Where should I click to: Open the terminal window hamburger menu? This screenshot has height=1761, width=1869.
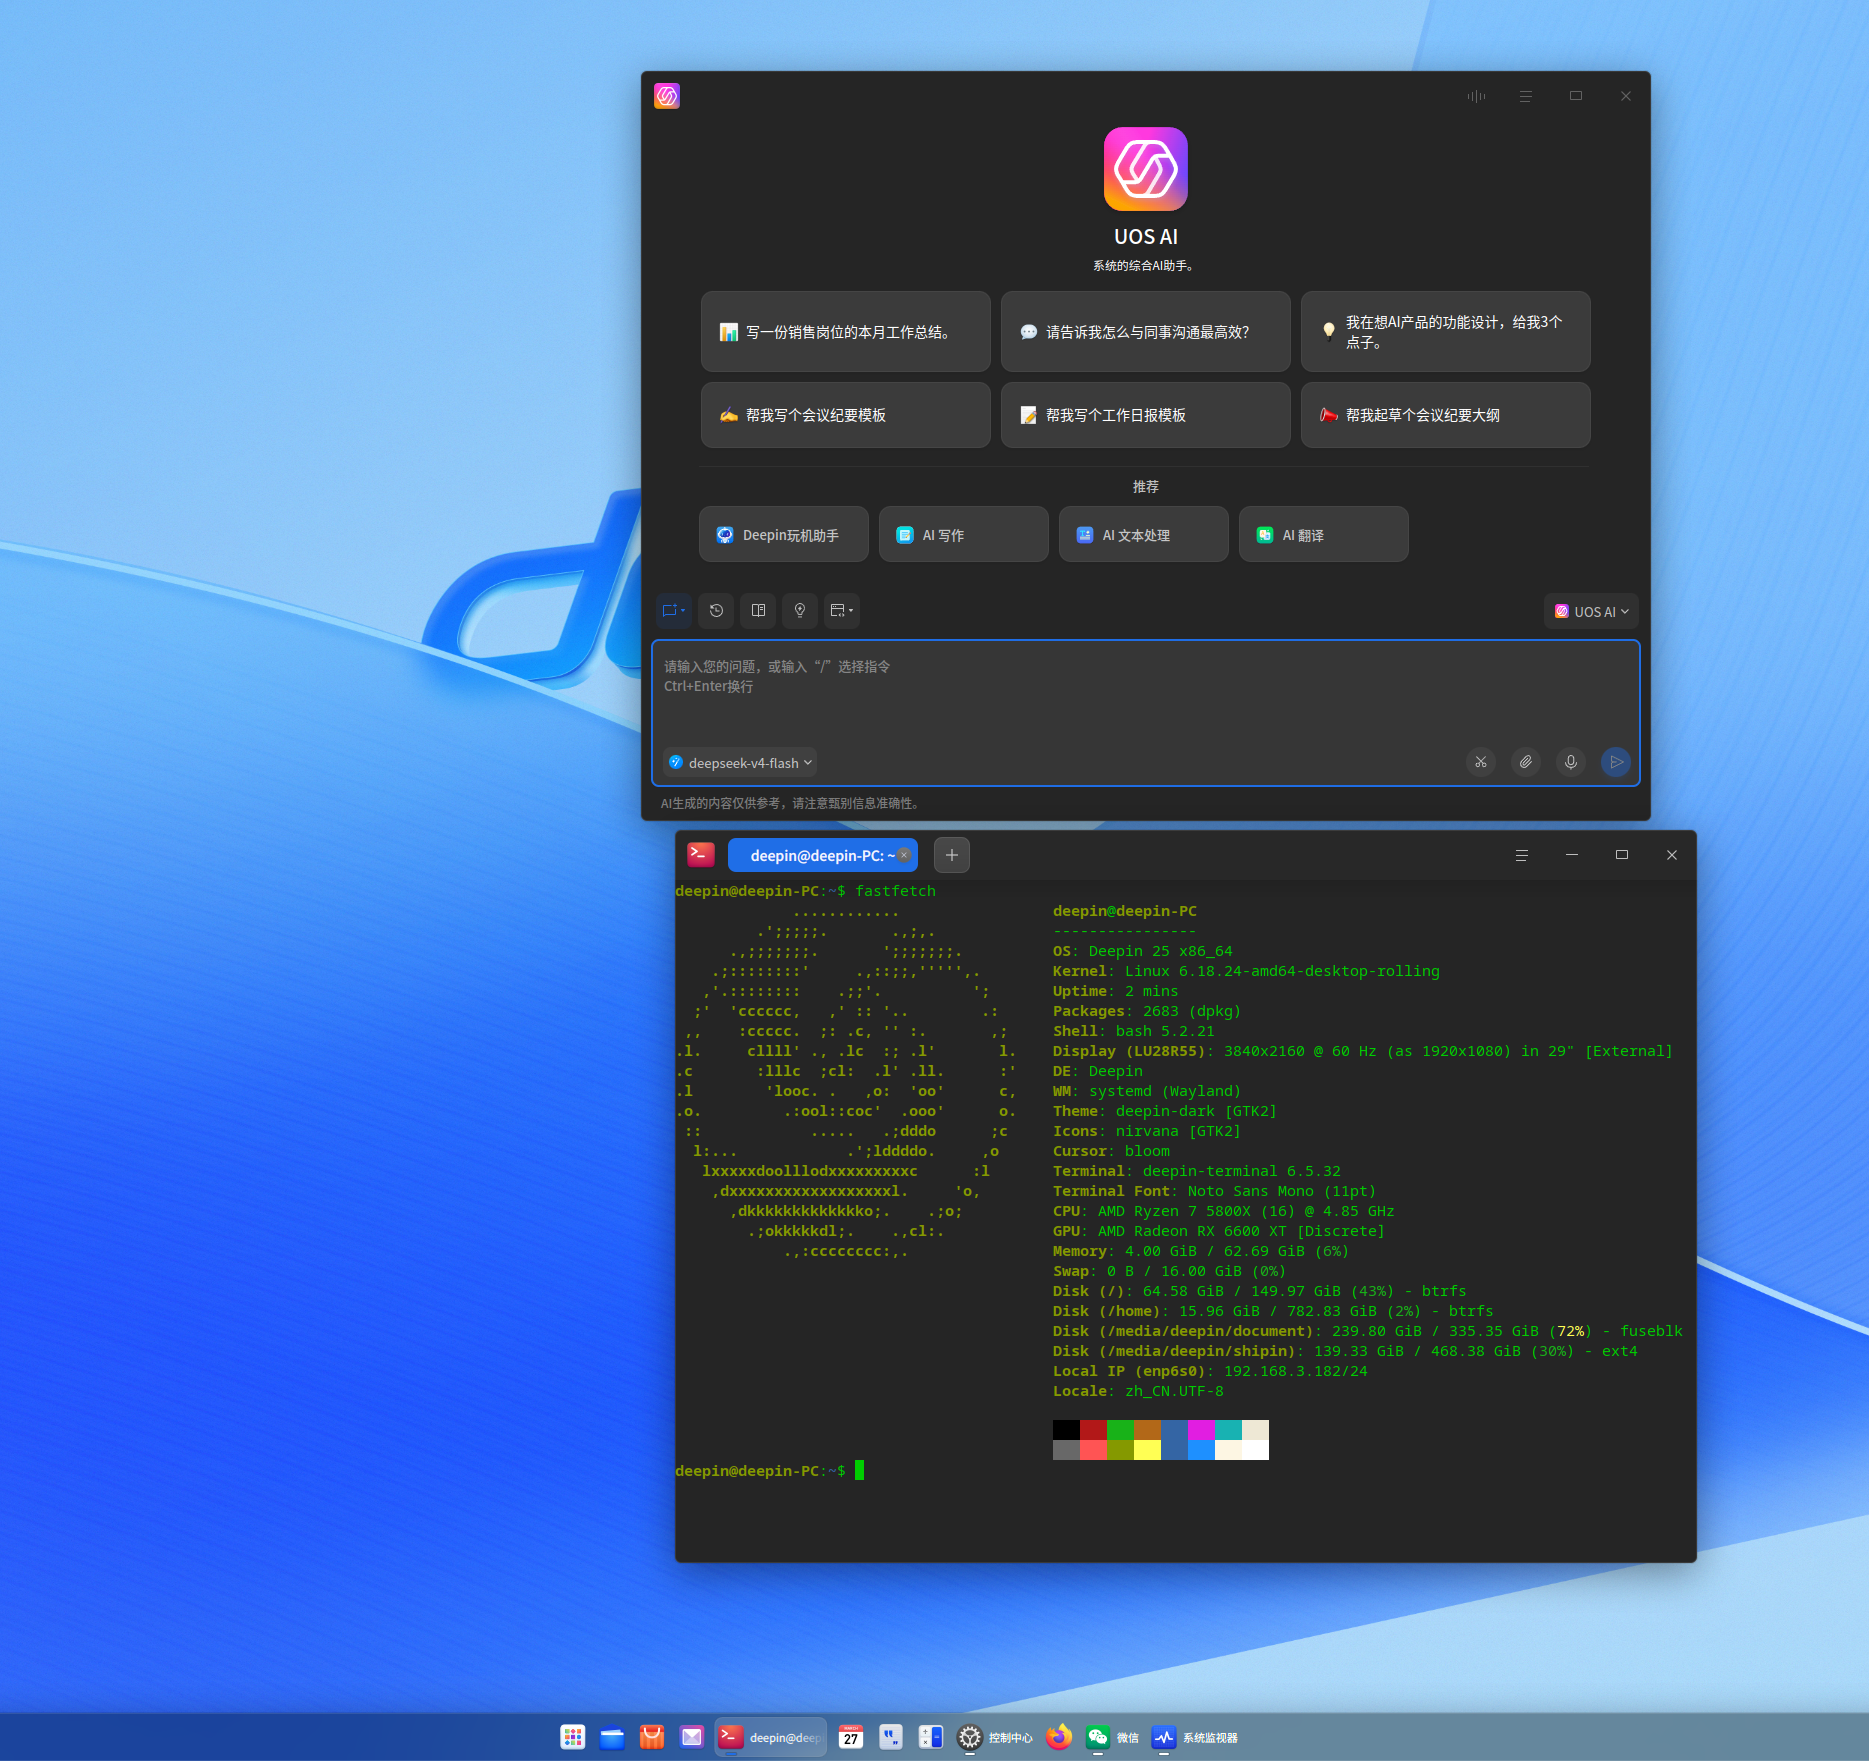pyautogui.click(x=1522, y=855)
